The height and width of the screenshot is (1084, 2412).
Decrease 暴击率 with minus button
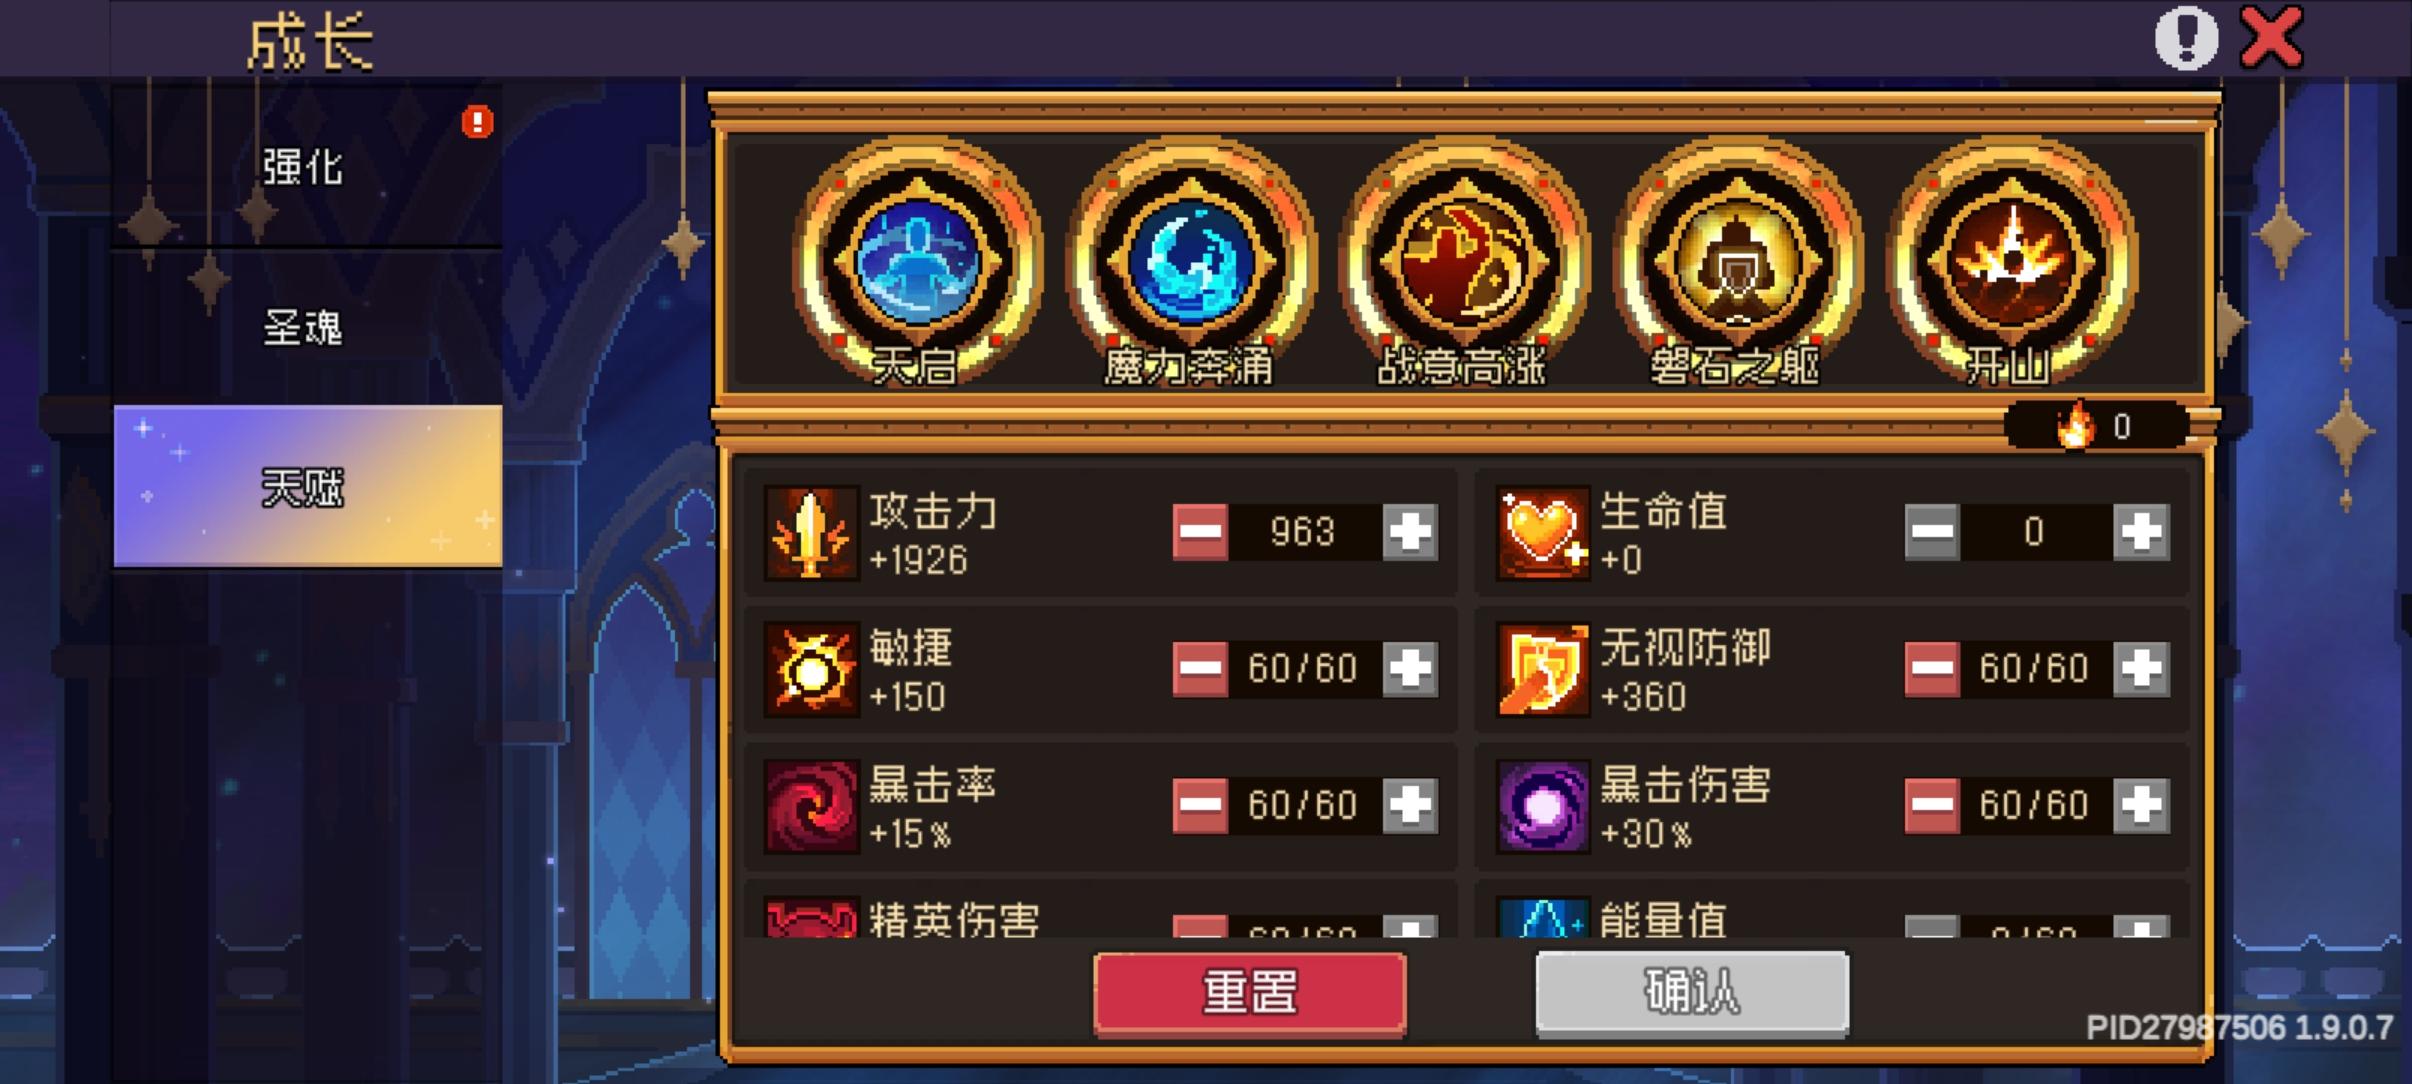[x=1200, y=805]
